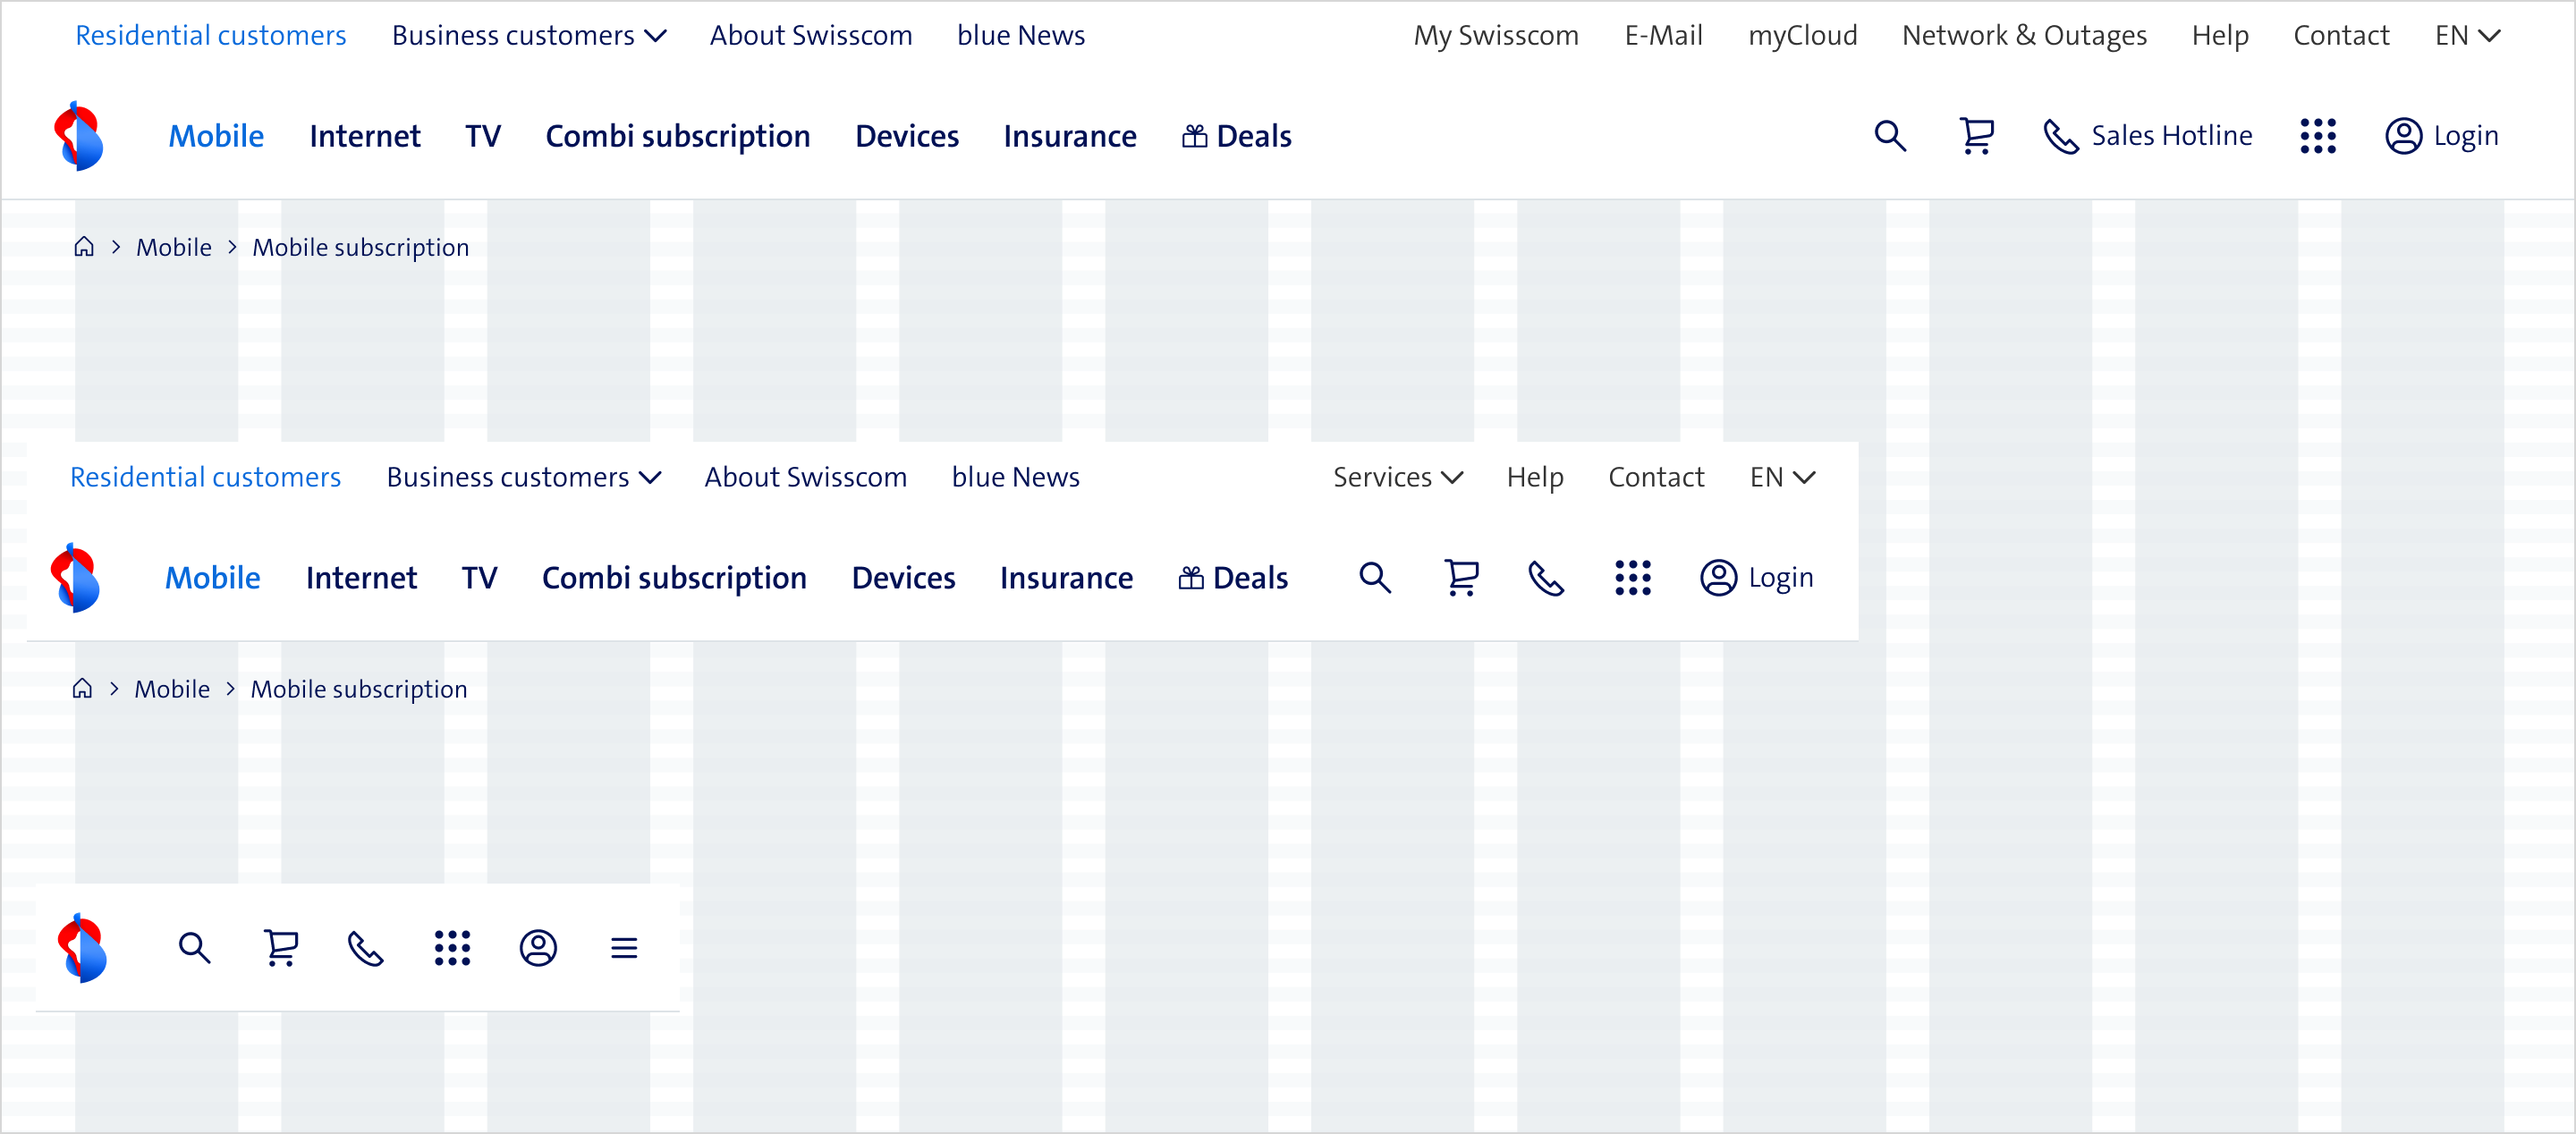Screen dimensions: 2576x1134
Task: Click Mobile in the lower breadcrumb
Action: [172, 689]
